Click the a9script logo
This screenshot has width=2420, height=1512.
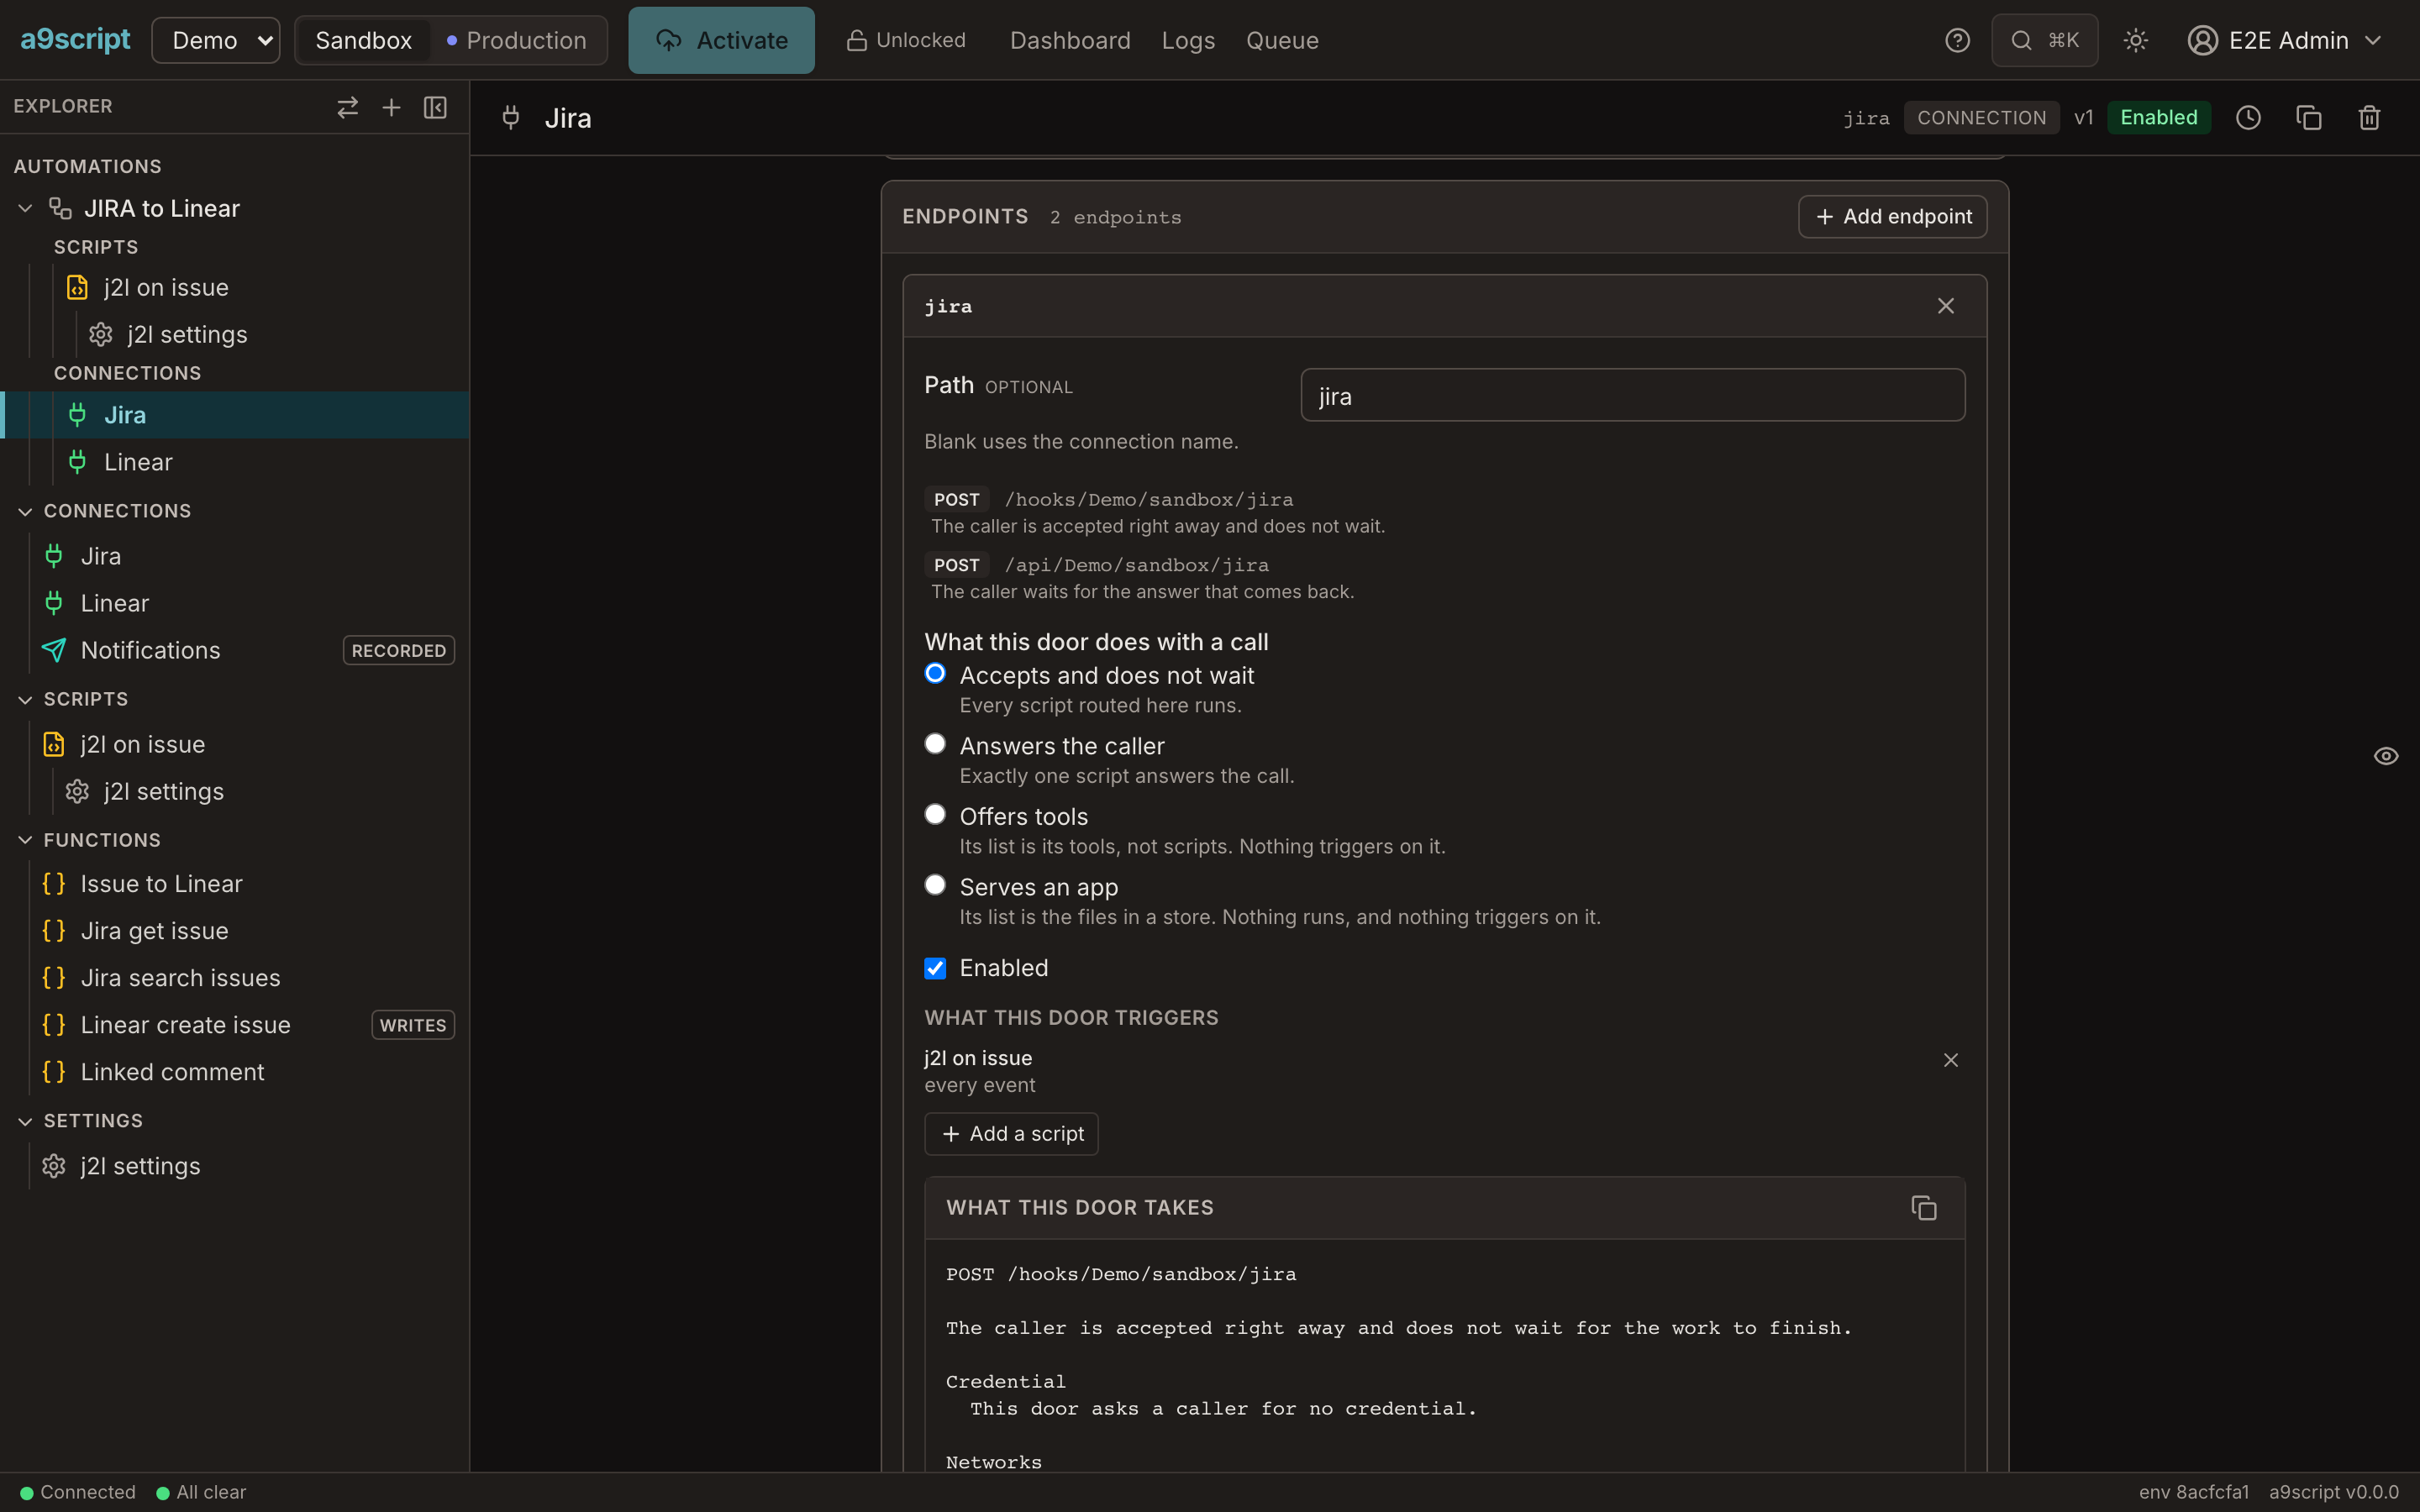[75, 39]
